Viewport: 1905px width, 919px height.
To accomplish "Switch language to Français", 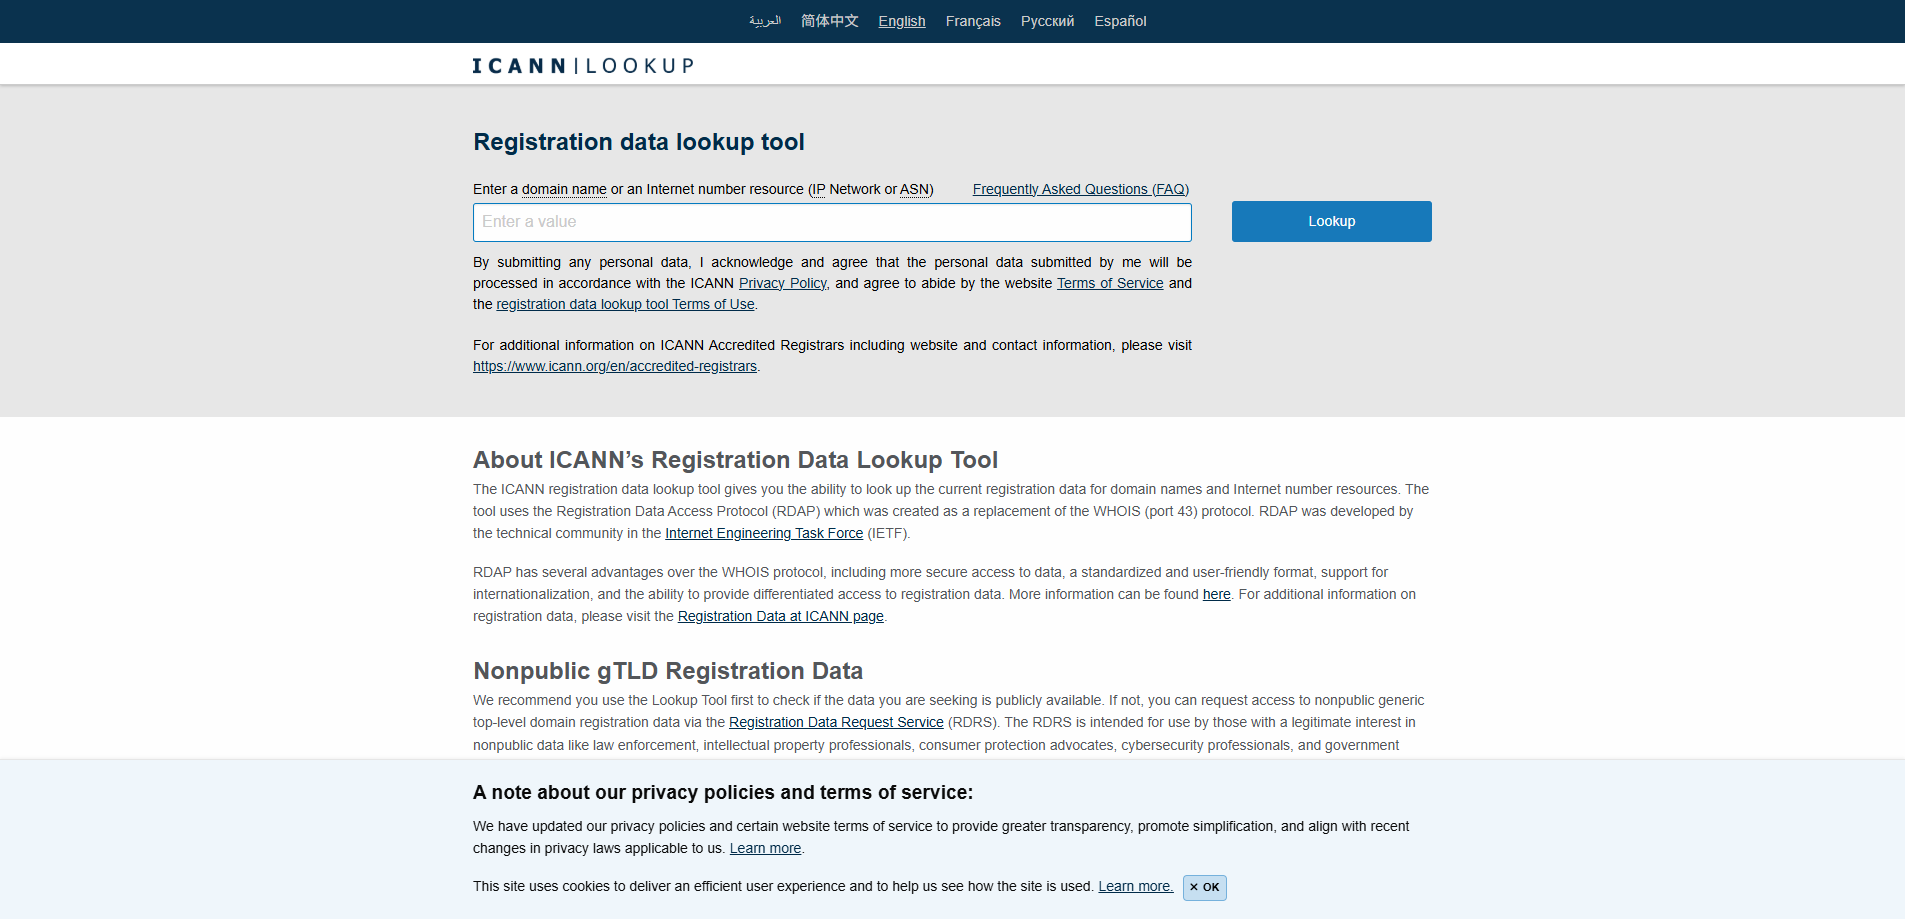I will (973, 21).
